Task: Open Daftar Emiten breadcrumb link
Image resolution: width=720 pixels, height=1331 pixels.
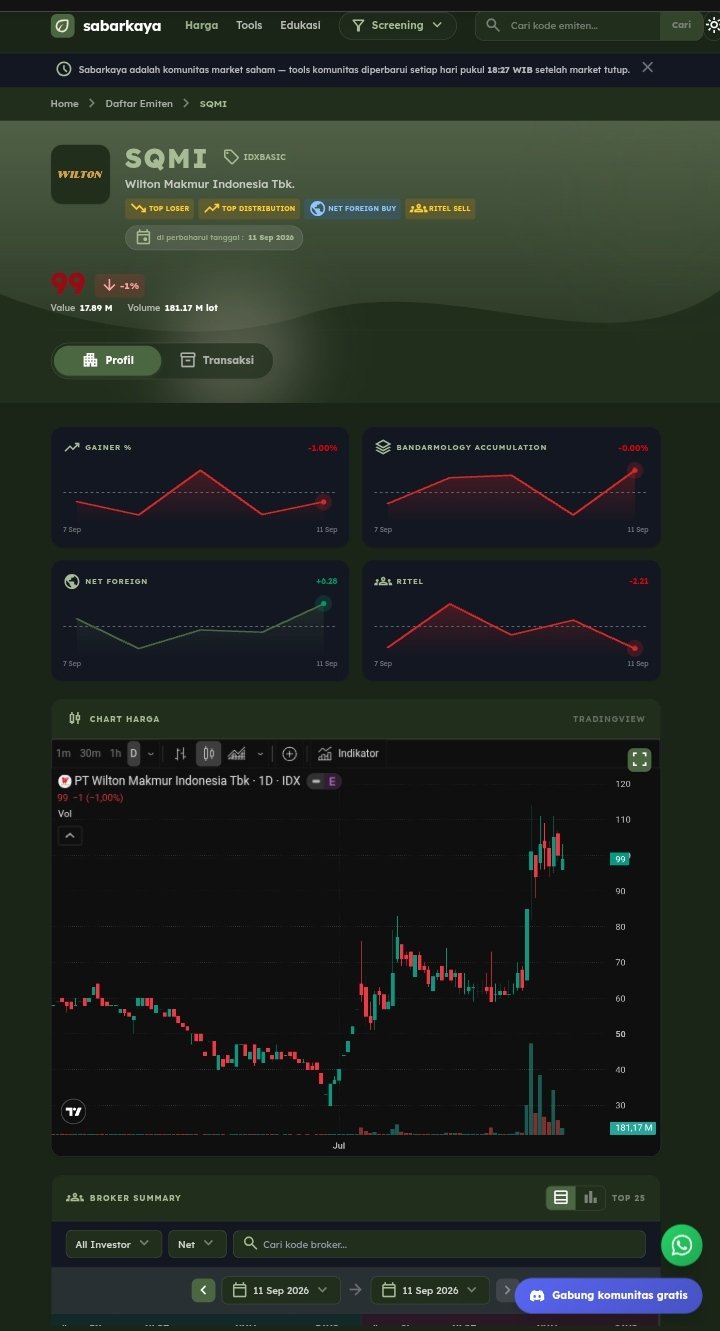Action: [x=139, y=103]
